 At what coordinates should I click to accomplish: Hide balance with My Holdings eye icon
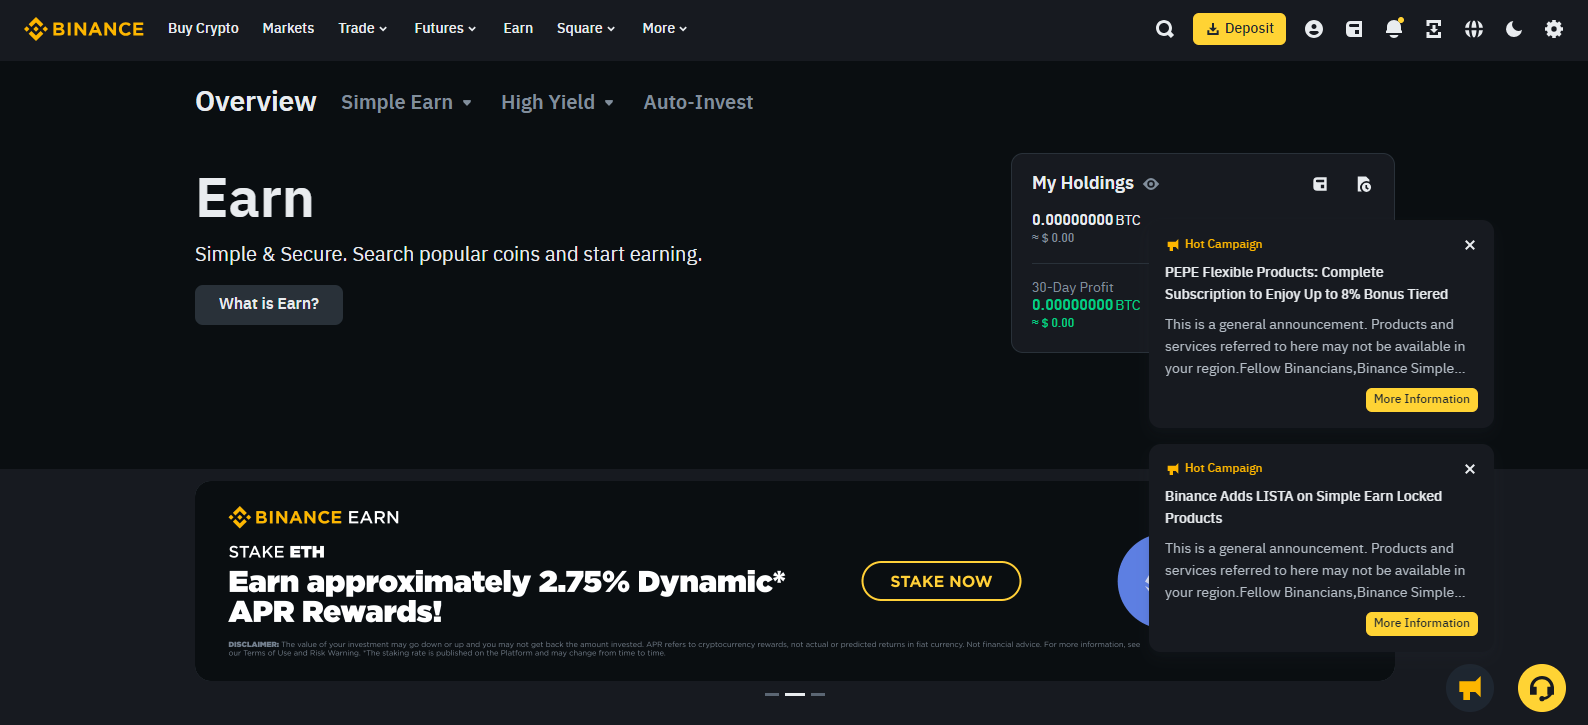coord(1151,184)
